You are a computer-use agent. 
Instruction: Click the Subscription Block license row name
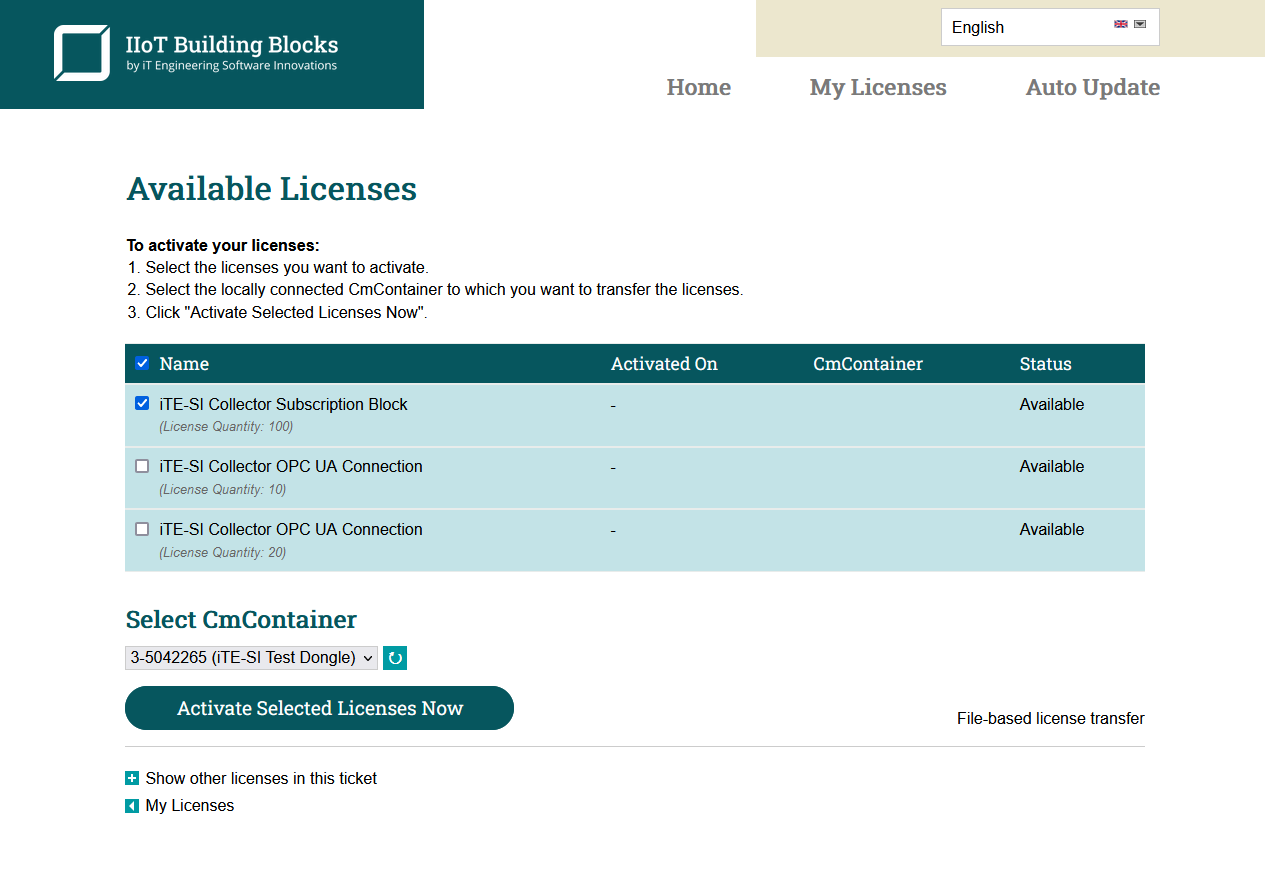point(283,404)
